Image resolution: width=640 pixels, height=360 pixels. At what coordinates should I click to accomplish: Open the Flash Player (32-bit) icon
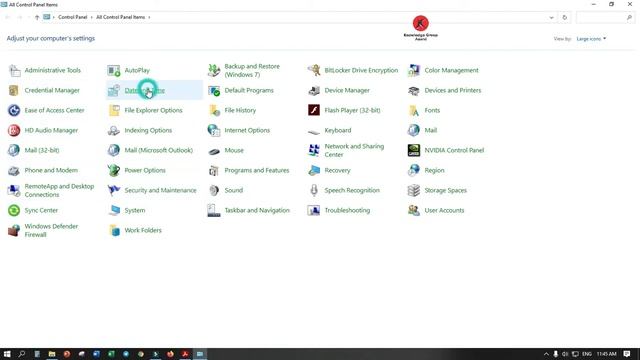coord(314,110)
